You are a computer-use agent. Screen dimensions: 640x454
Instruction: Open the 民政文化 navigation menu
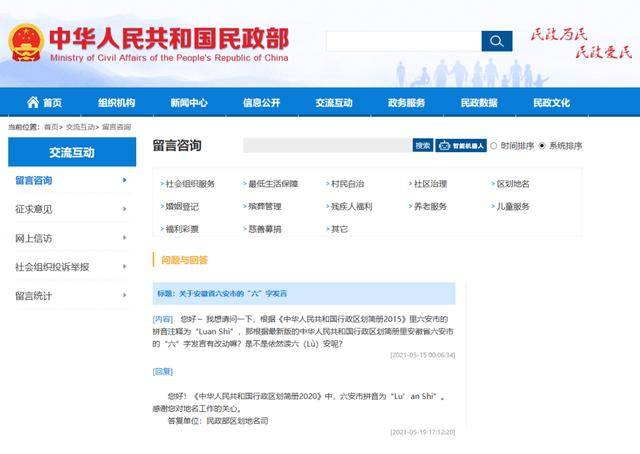pyautogui.click(x=552, y=102)
